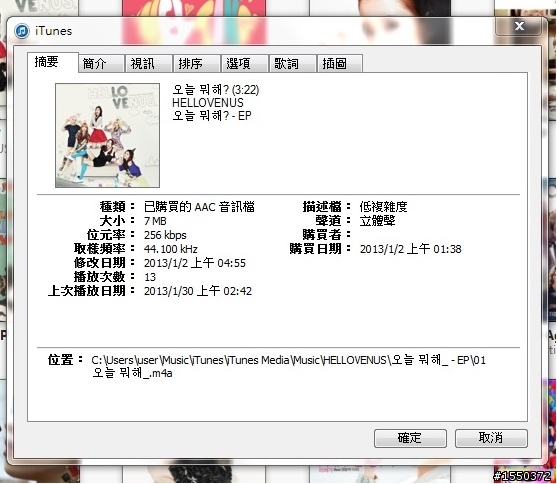Image resolution: width=557 pixels, height=484 pixels.
Task: Click the song title 오늘 뭐해? (3:22)
Action: click(x=216, y=90)
